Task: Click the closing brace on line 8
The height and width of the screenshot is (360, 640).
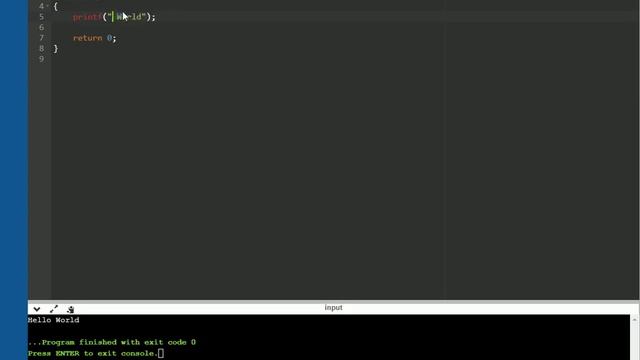Action: click(56, 49)
